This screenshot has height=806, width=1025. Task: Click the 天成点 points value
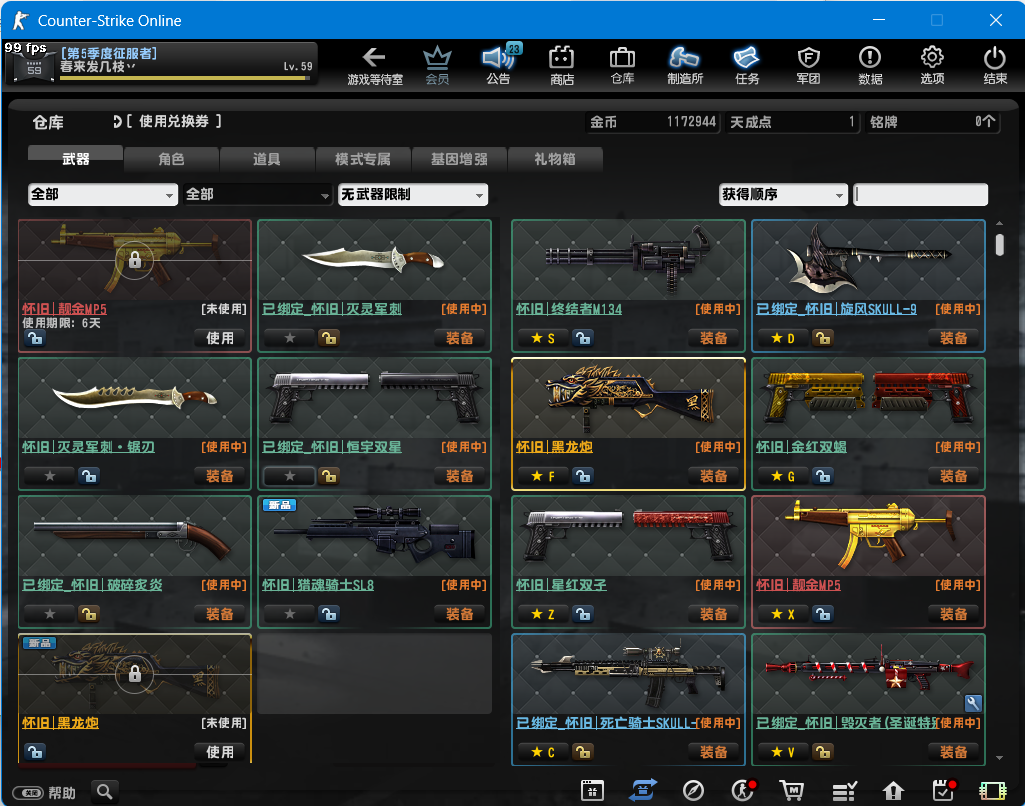(792, 122)
